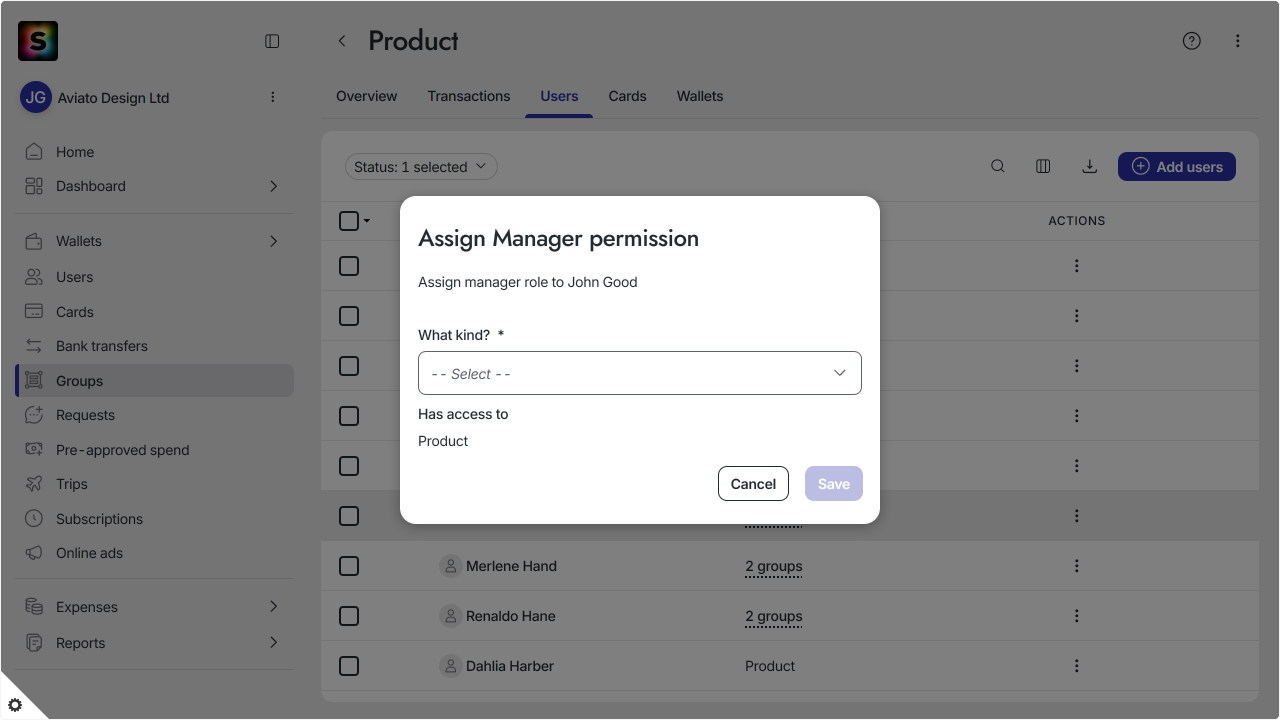Collapse the sidebar with the panel icon

[x=272, y=41]
